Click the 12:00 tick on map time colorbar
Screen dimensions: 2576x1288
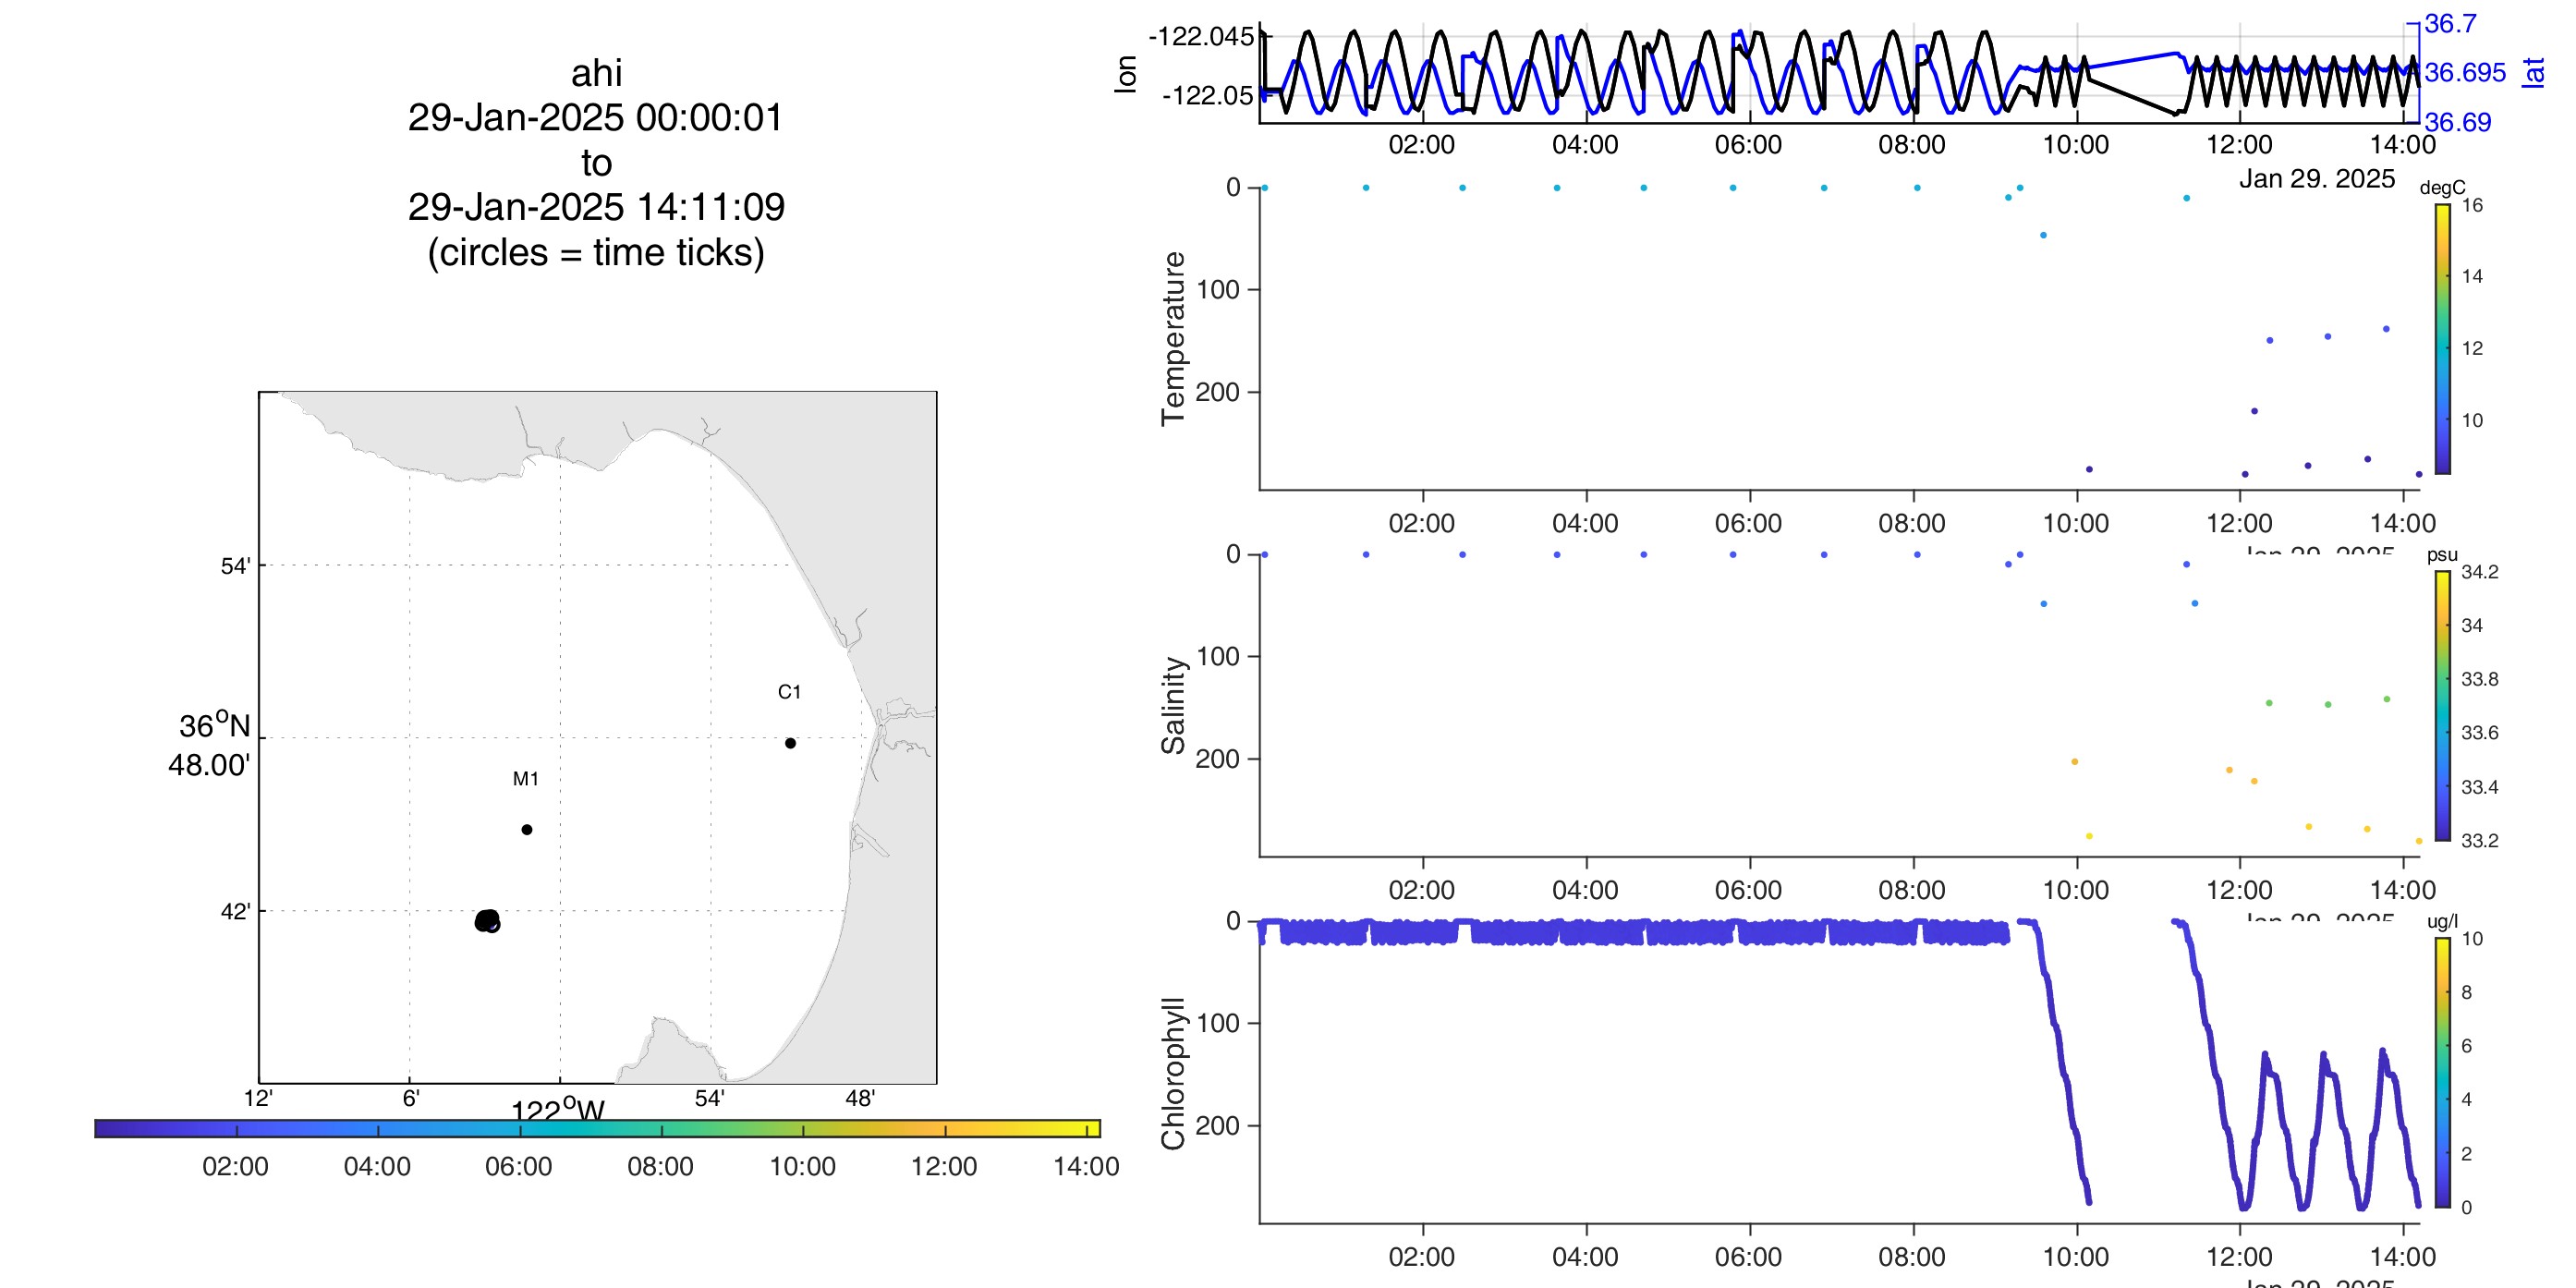944,1166
